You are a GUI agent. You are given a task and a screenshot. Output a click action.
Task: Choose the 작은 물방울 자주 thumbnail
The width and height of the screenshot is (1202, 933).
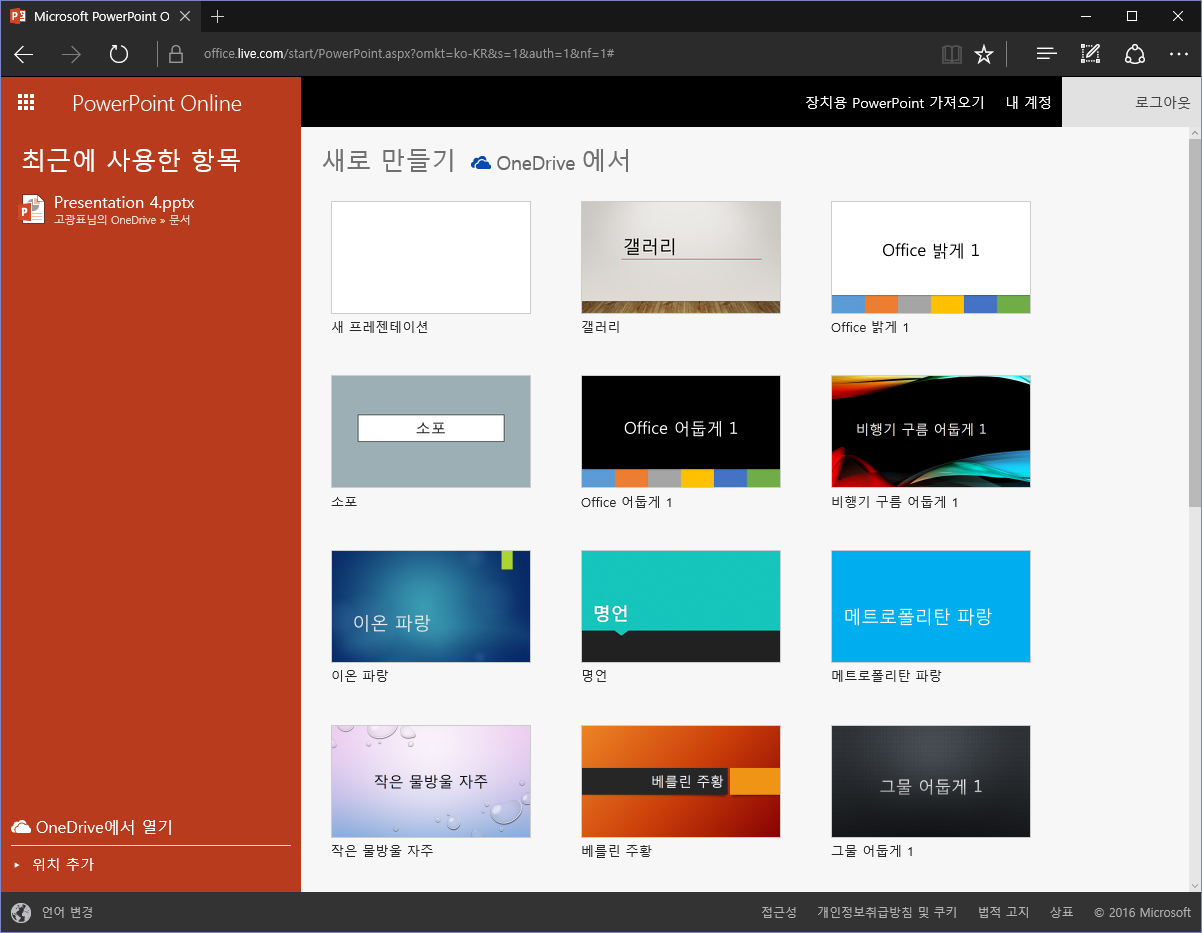coord(431,781)
